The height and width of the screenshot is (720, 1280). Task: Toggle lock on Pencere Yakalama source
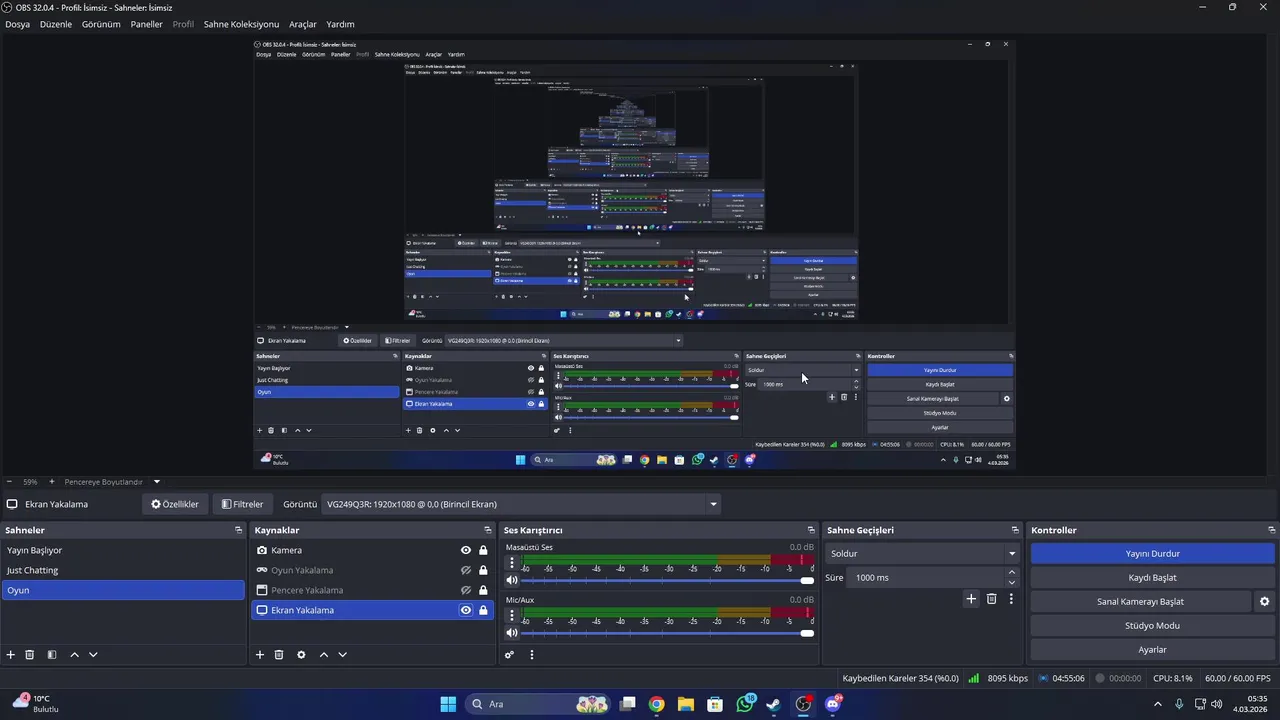coord(483,590)
